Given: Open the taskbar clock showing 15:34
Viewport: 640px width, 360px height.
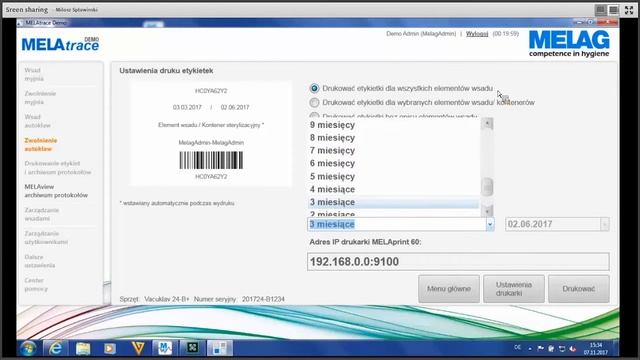Looking at the screenshot, I should pyautogui.click(x=596, y=348).
